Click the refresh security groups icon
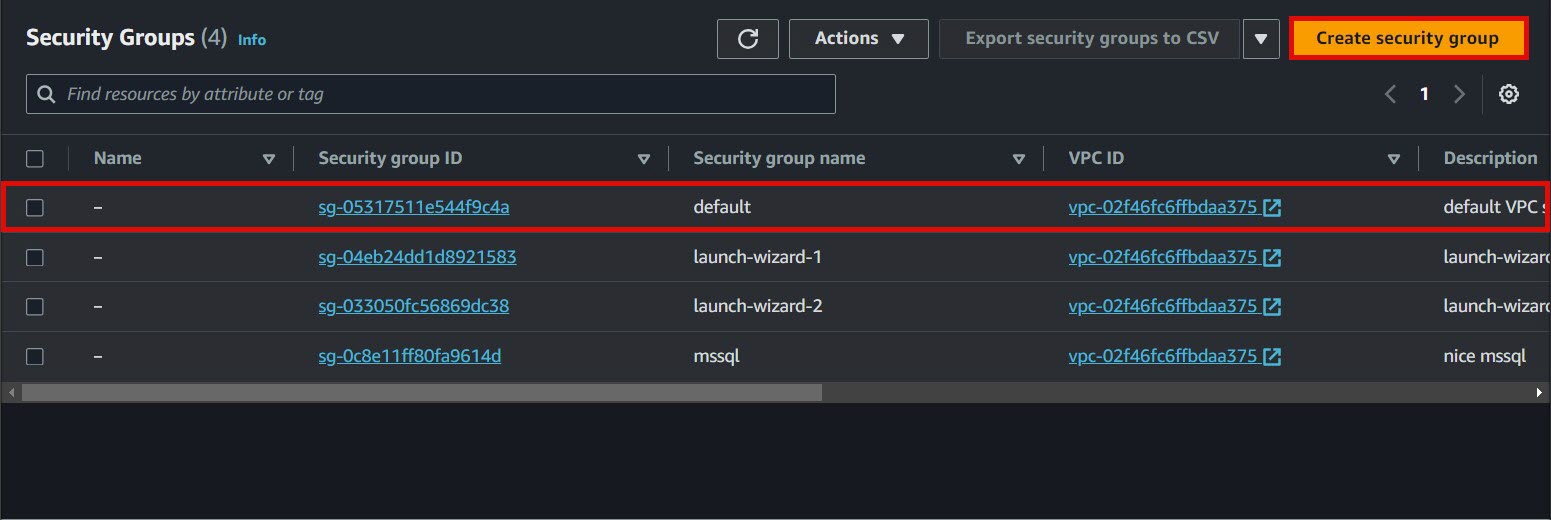This screenshot has width=1551, height=520. pos(747,39)
